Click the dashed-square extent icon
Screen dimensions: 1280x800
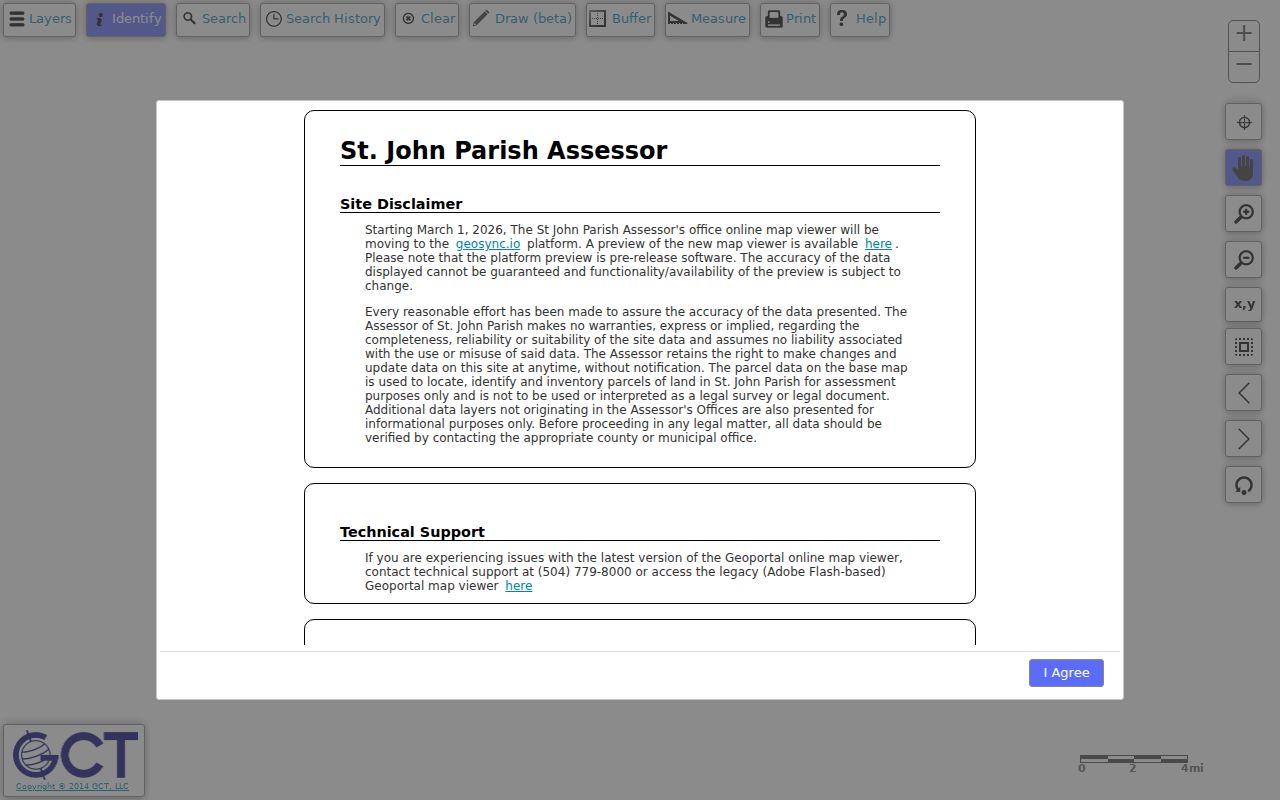coord(1244,347)
